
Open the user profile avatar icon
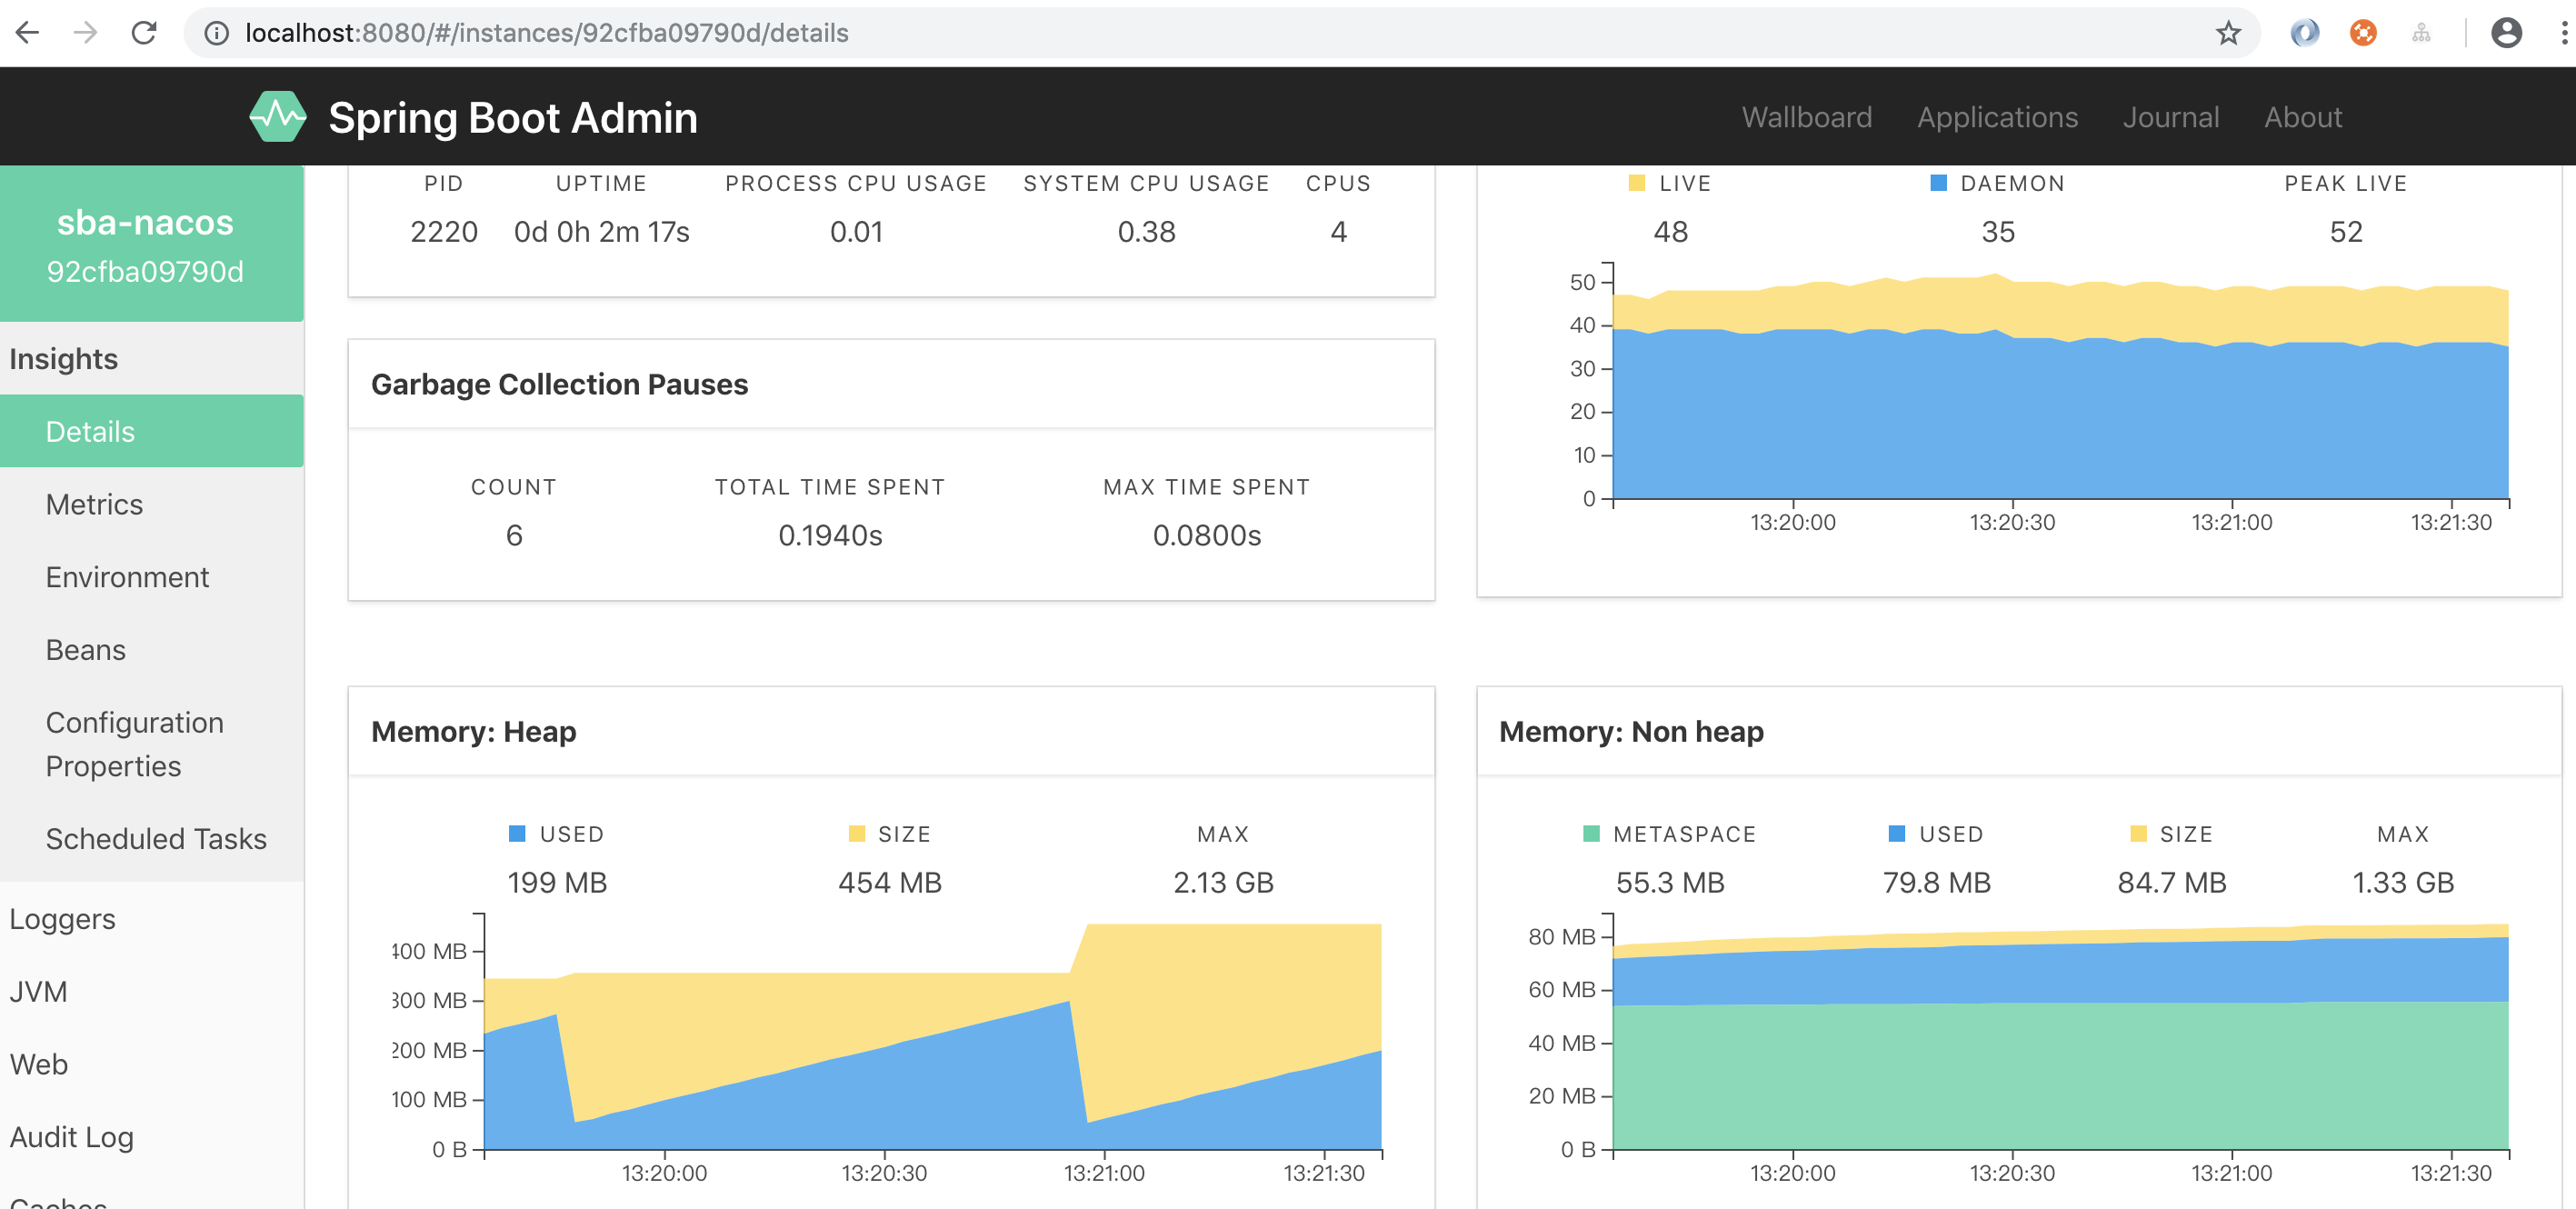point(2505,33)
